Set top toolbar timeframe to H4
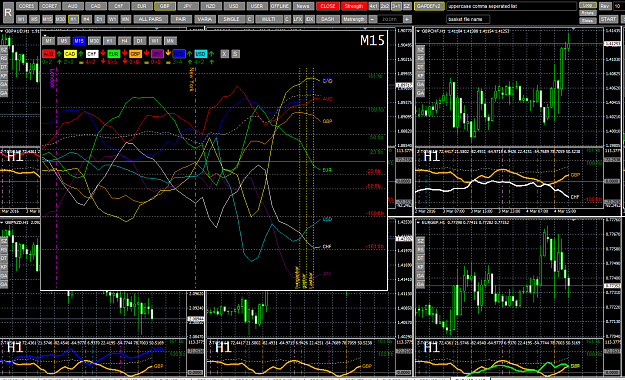 pyautogui.click(x=86, y=19)
